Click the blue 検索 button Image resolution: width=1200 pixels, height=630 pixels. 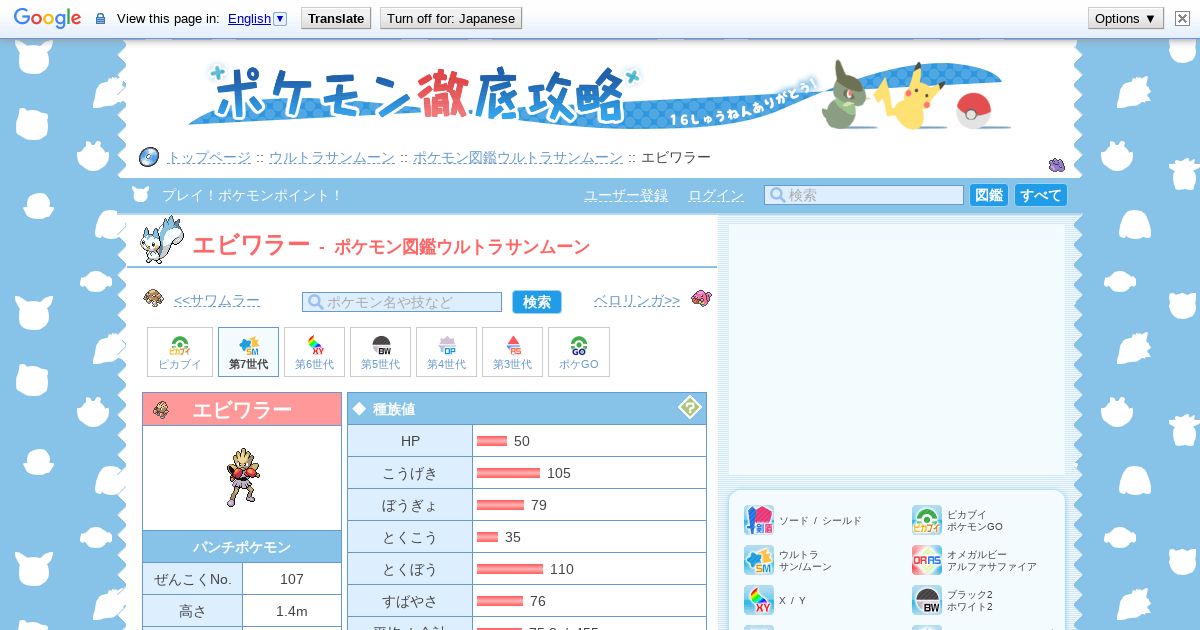(537, 302)
